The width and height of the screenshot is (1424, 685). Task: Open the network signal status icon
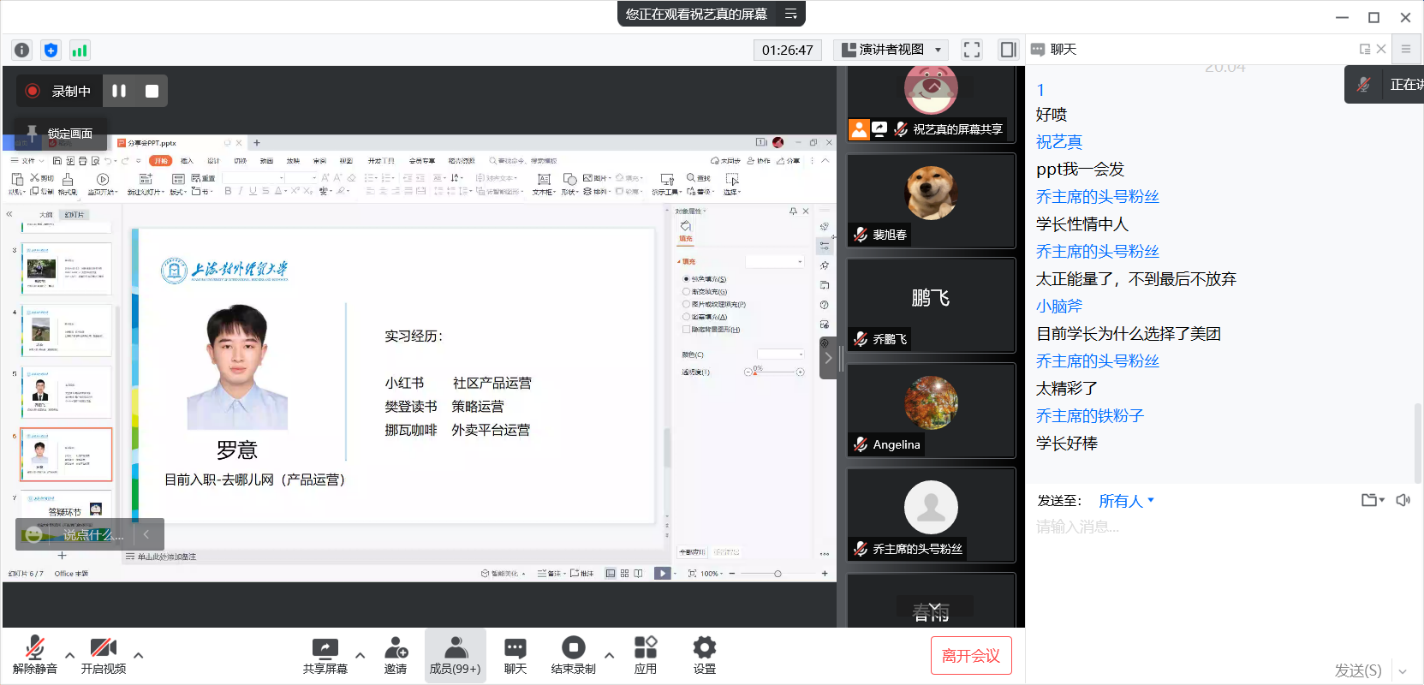click(x=79, y=50)
